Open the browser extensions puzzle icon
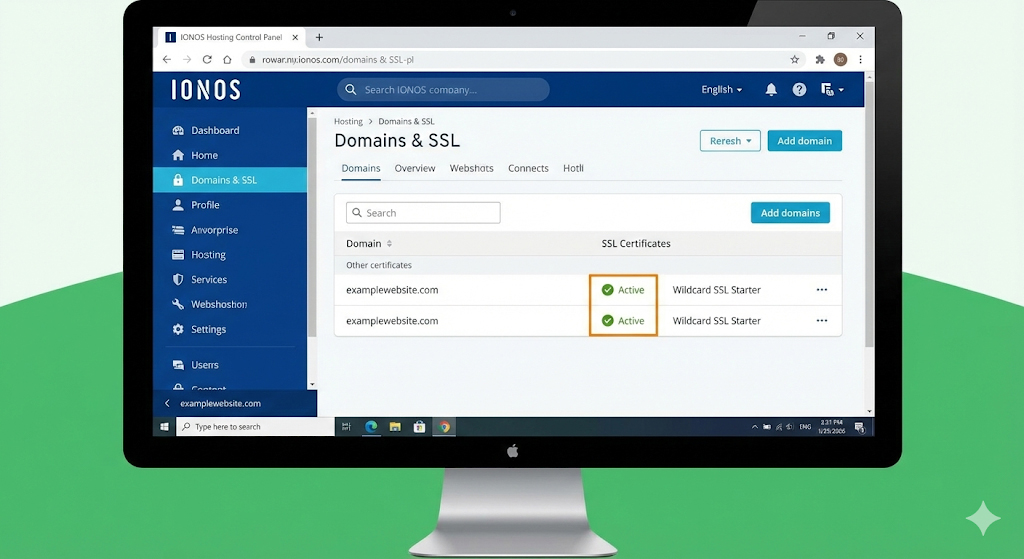Viewport: 1024px width, 559px height. pos(820,59)
